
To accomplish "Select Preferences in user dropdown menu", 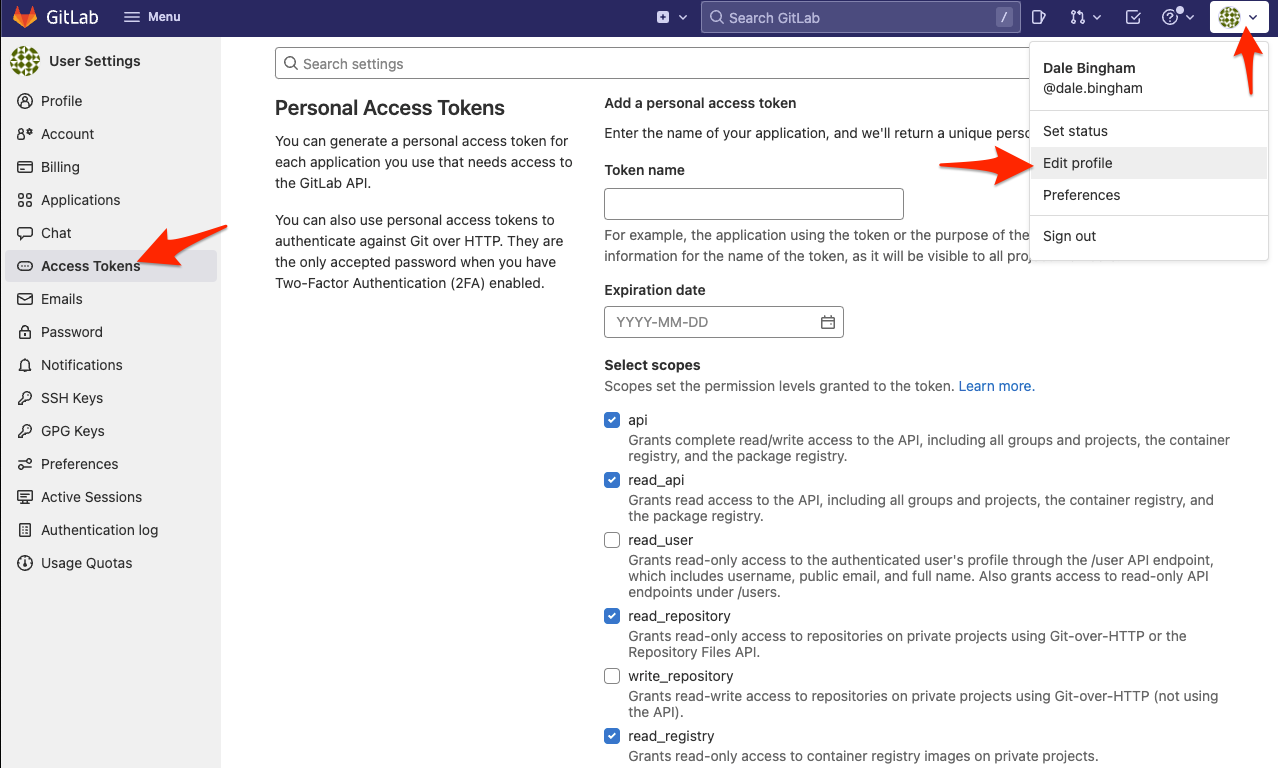I will coord(1149,195).
